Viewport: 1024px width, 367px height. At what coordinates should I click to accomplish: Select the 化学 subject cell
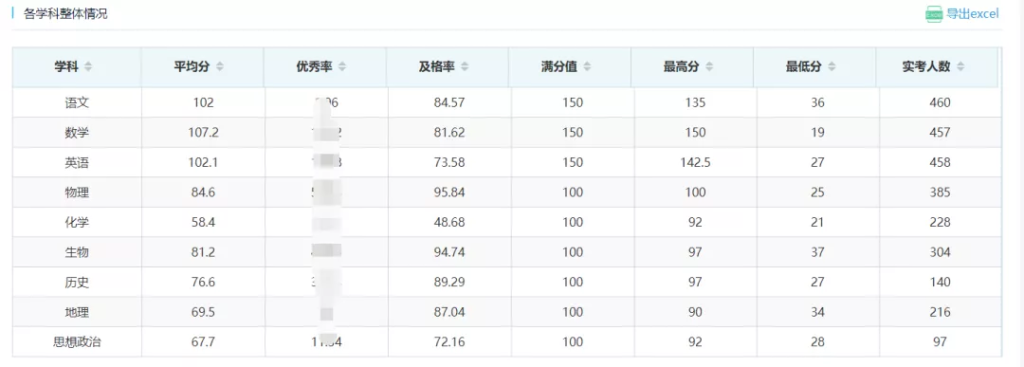77,223
